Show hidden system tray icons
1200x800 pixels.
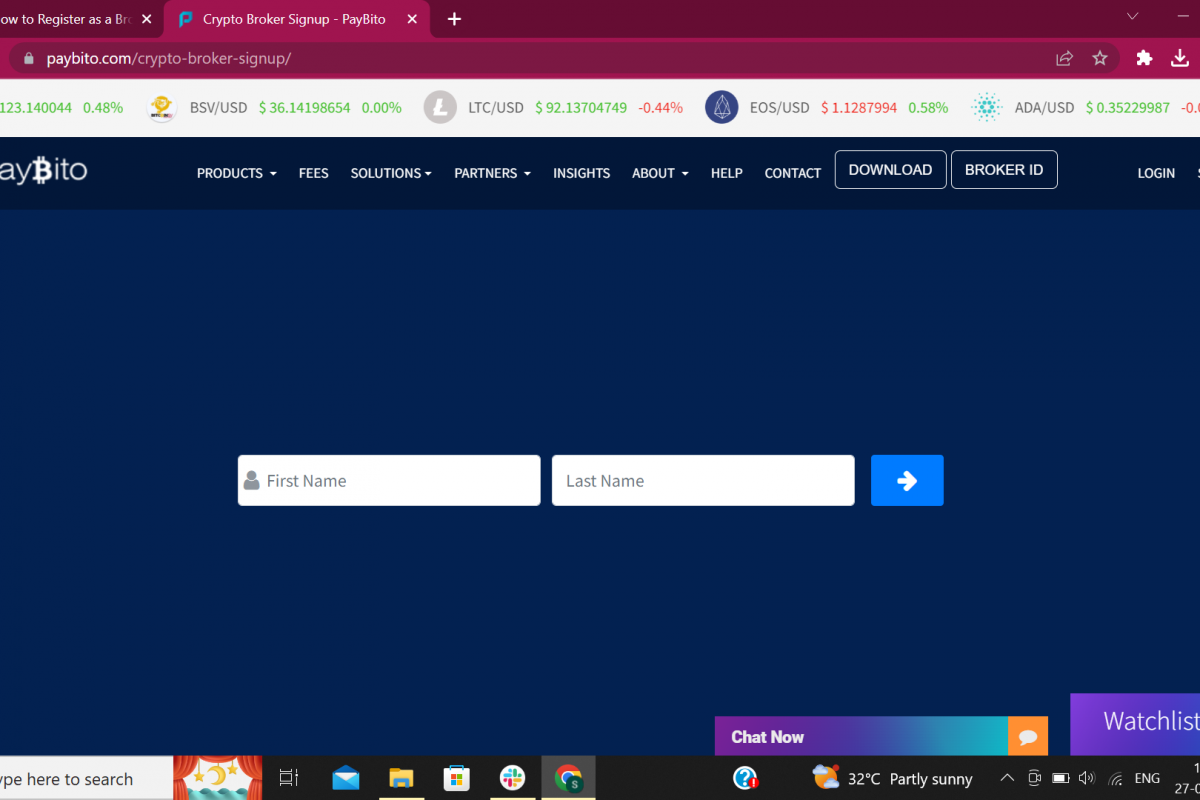click(1007, 778)
